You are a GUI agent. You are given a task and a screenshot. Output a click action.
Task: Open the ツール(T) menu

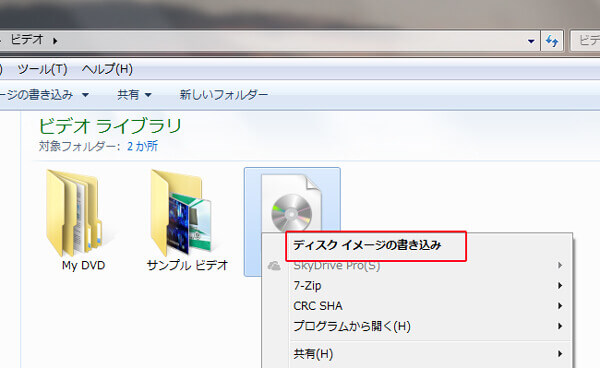(42, 69)
